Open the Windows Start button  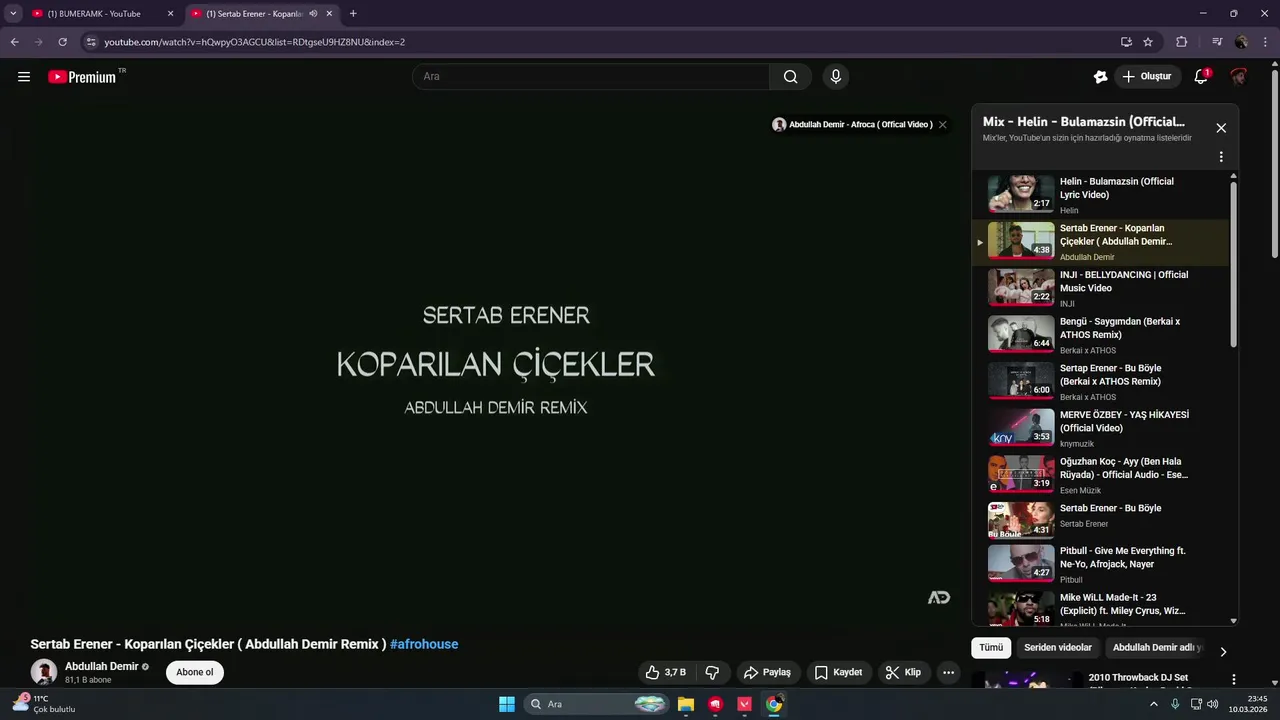pos(507,704)
